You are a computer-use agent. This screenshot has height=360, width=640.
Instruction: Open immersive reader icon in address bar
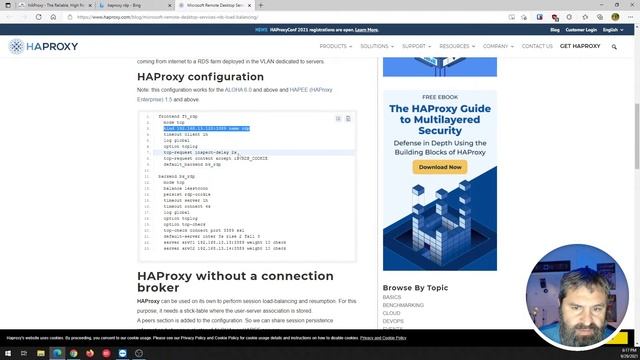point(511,17)
